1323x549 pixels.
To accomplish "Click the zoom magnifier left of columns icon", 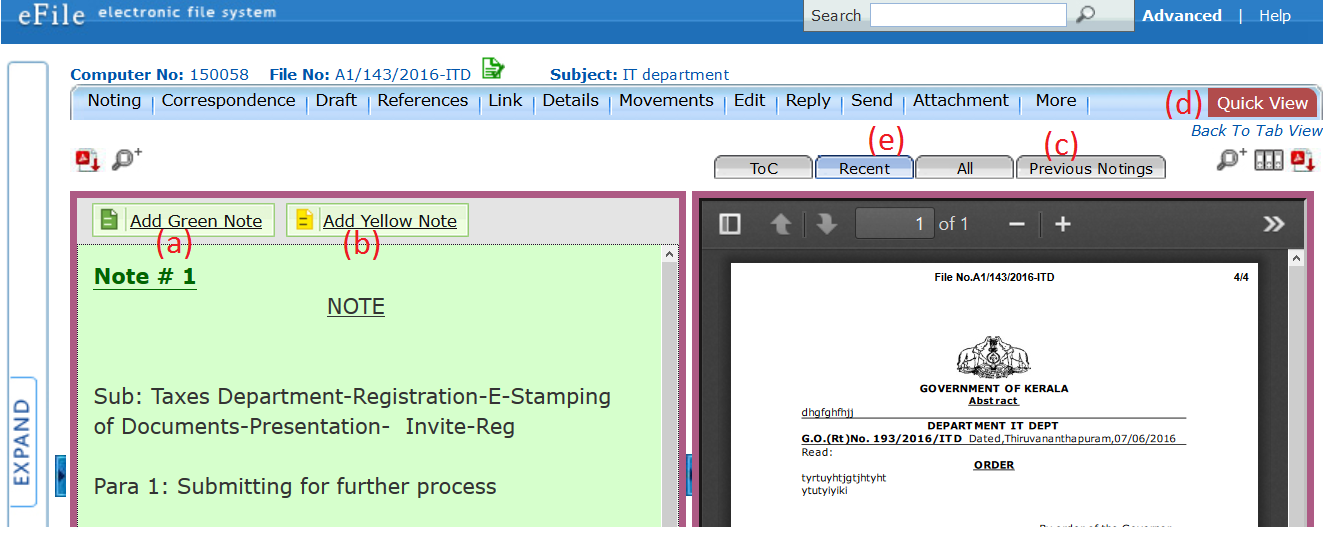I will (1231, 159).
